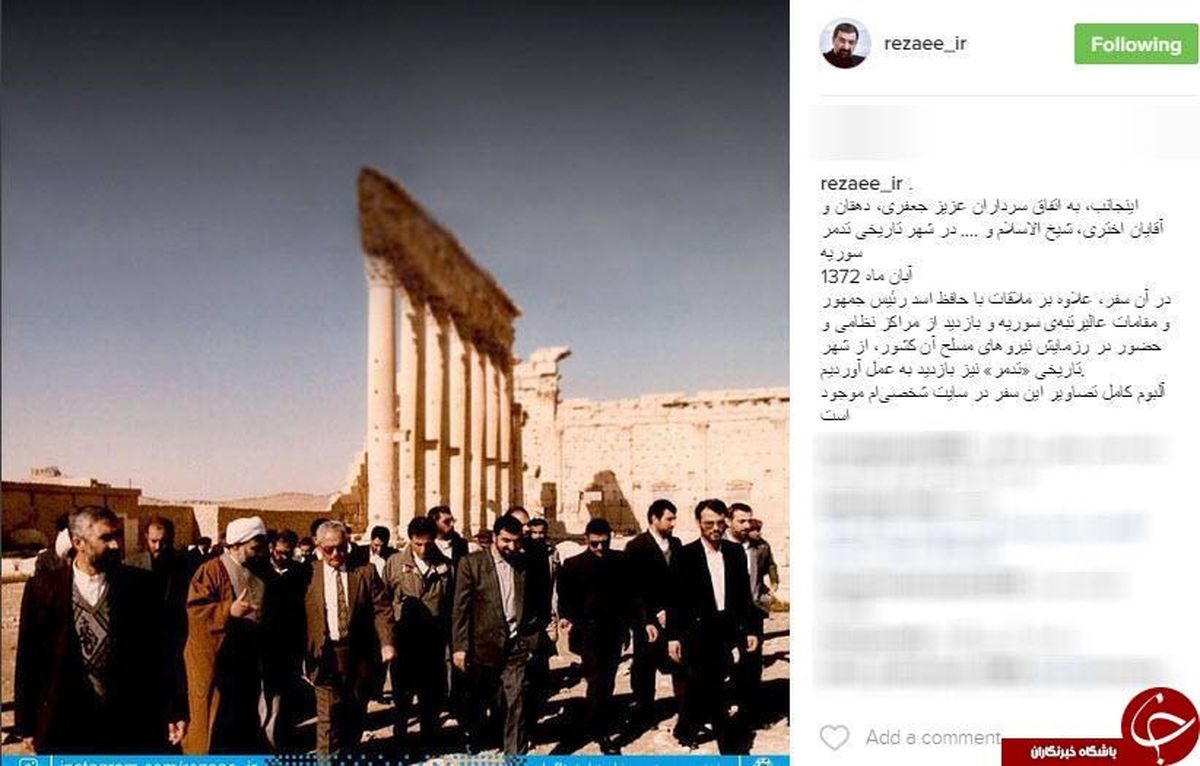Focus the Add a comment field
The width and height of the screenshot is (1200, 766).
[x=932, y=738]
